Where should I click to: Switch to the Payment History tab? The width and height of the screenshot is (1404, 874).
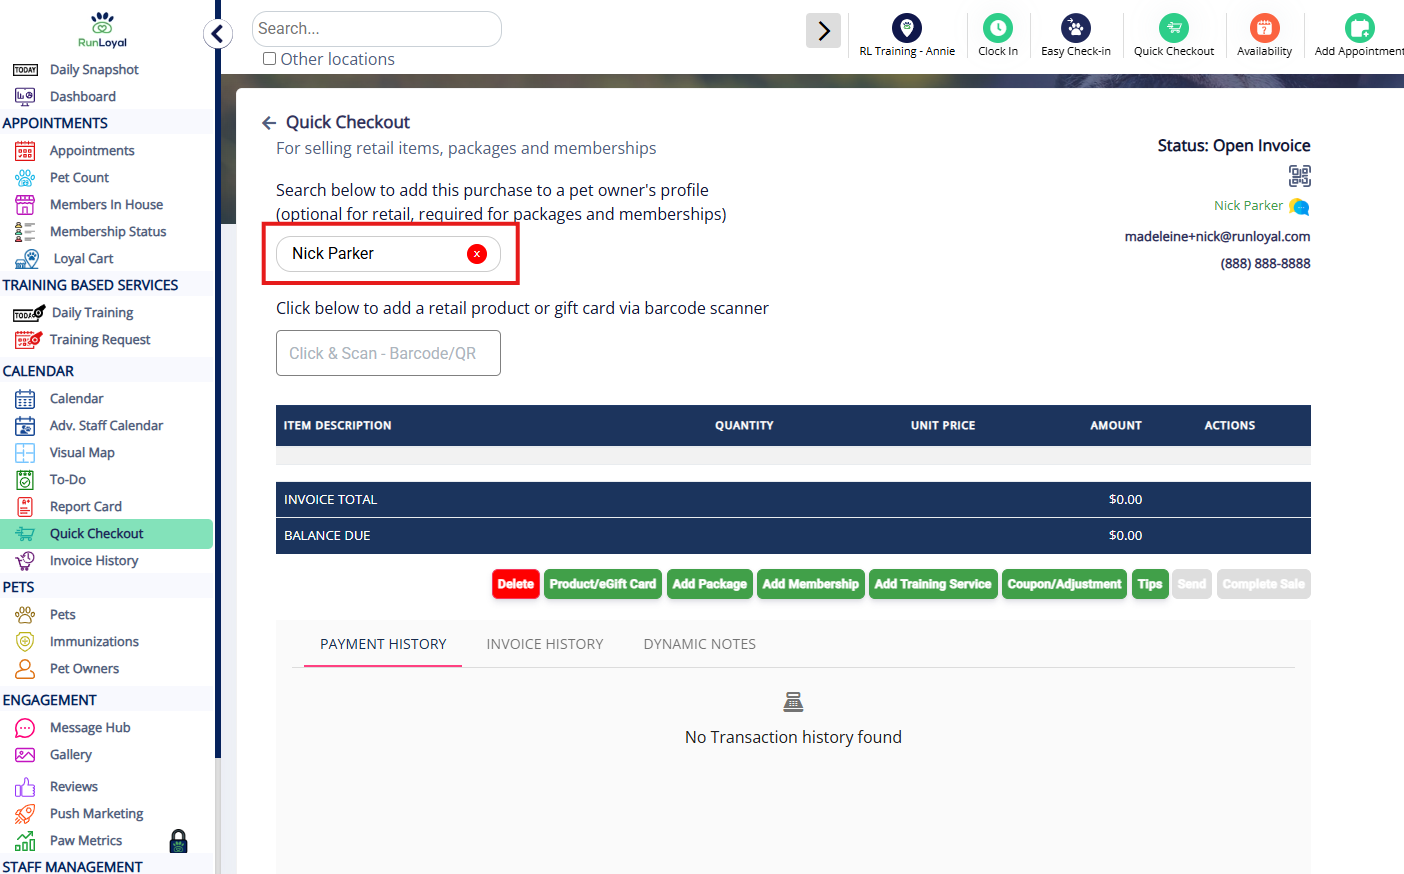tap(383, 644)
